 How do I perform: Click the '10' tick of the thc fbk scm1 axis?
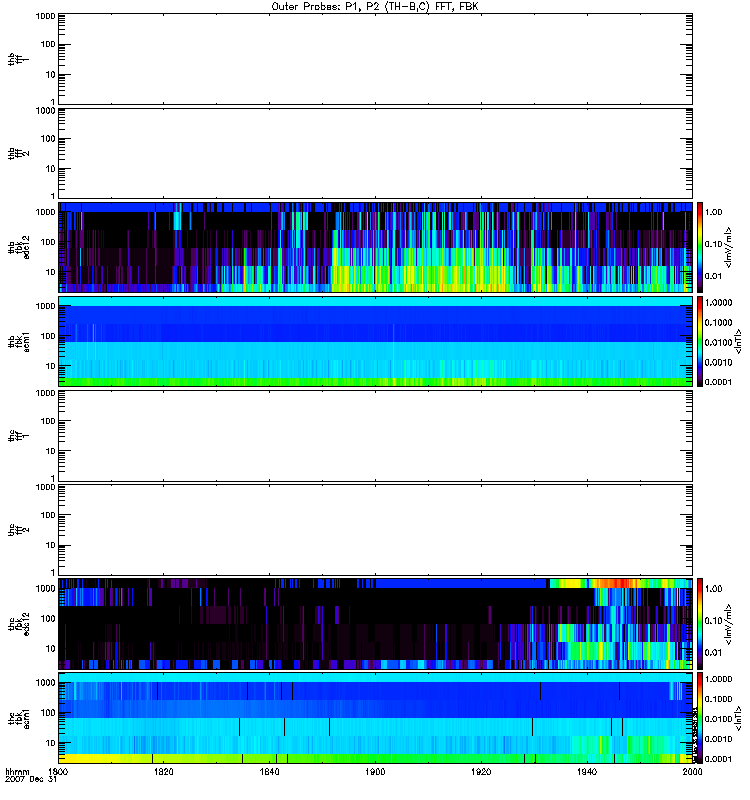[x=50, y=743]
